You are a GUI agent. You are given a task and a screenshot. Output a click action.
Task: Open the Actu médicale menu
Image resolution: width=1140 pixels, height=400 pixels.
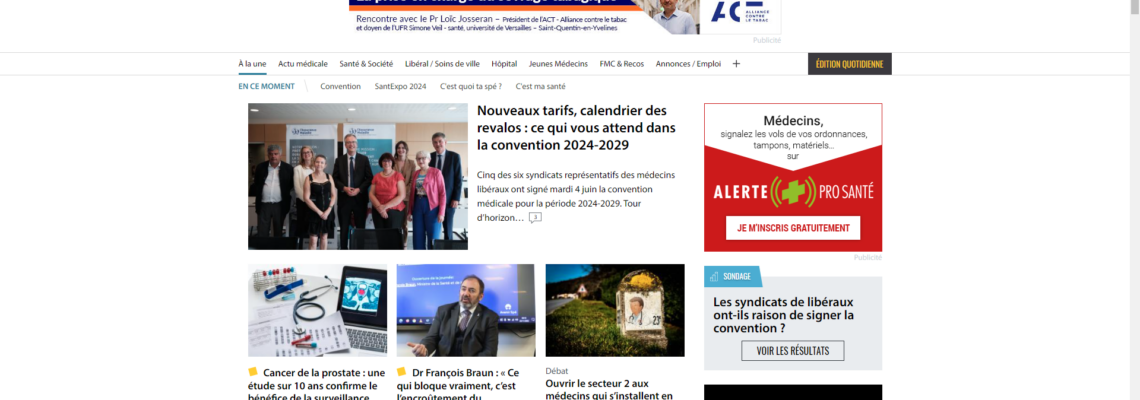pyautogui.click(x=302, y=64)
